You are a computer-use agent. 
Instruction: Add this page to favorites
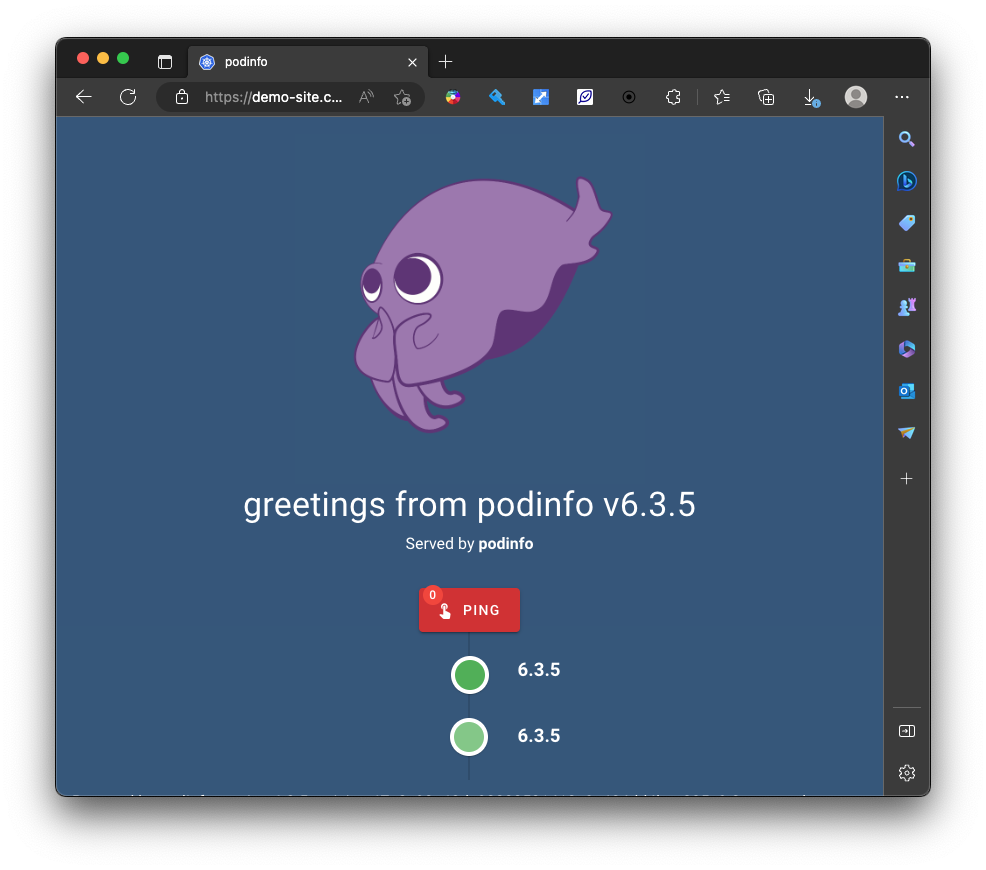[x=402, y=97]
